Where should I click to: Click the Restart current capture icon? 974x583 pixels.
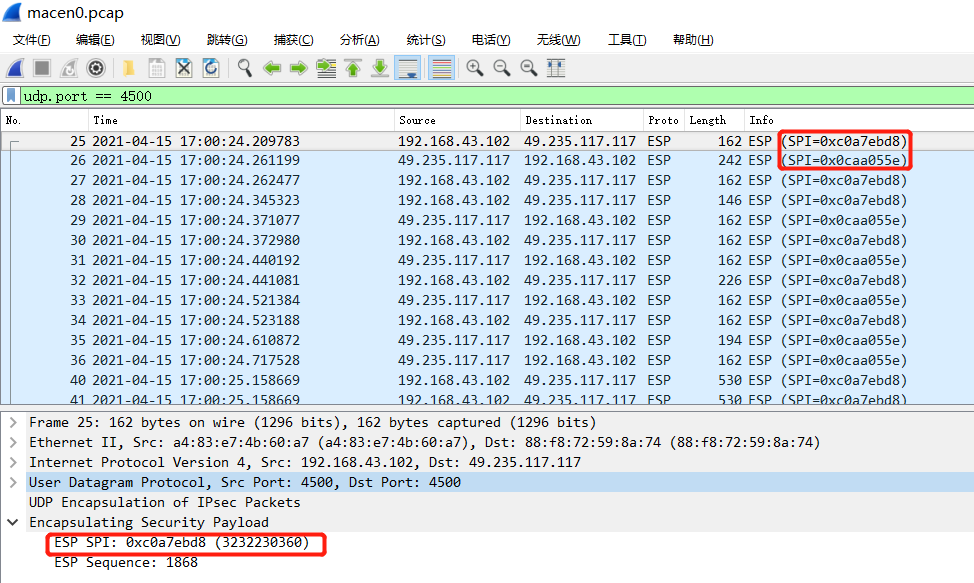tap(65, 68)
